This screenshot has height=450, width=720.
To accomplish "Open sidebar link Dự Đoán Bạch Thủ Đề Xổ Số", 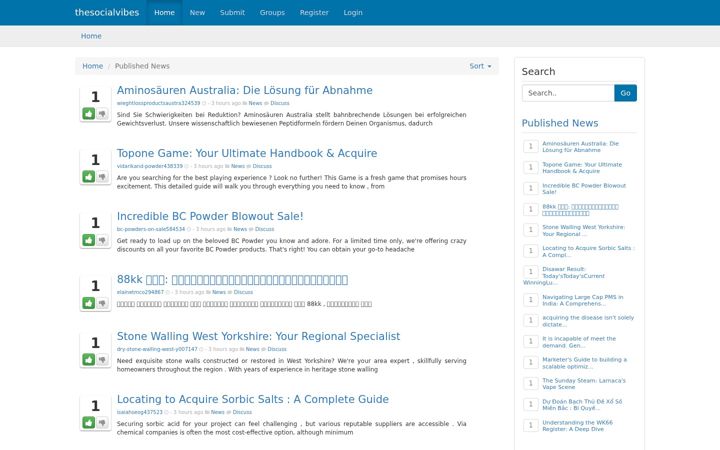I will 582,405.
